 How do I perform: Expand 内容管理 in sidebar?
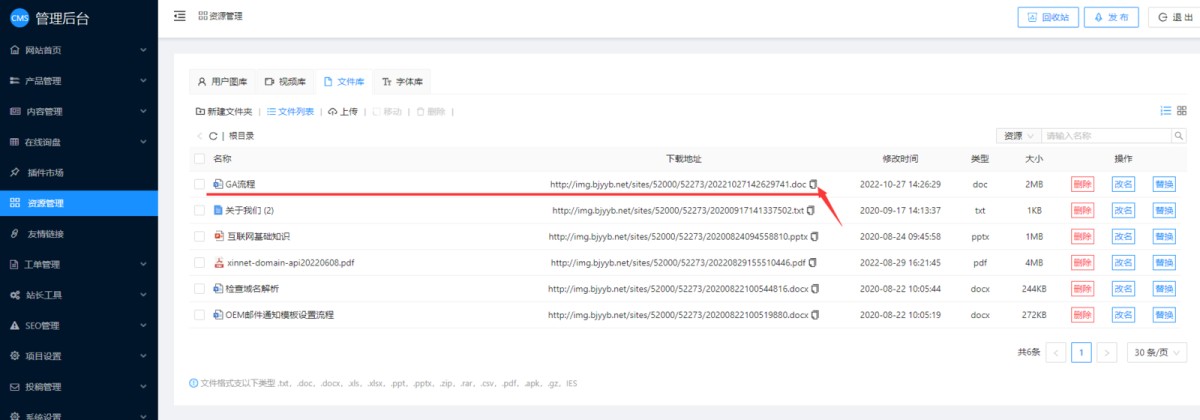[x=79, y=112]
